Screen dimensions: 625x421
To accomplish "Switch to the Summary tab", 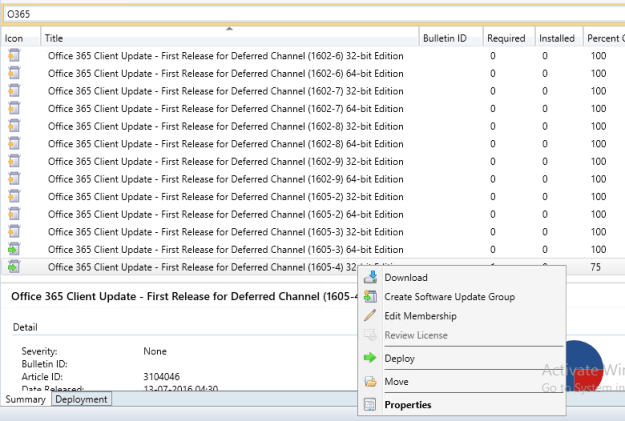I will [x=26, y=399].
